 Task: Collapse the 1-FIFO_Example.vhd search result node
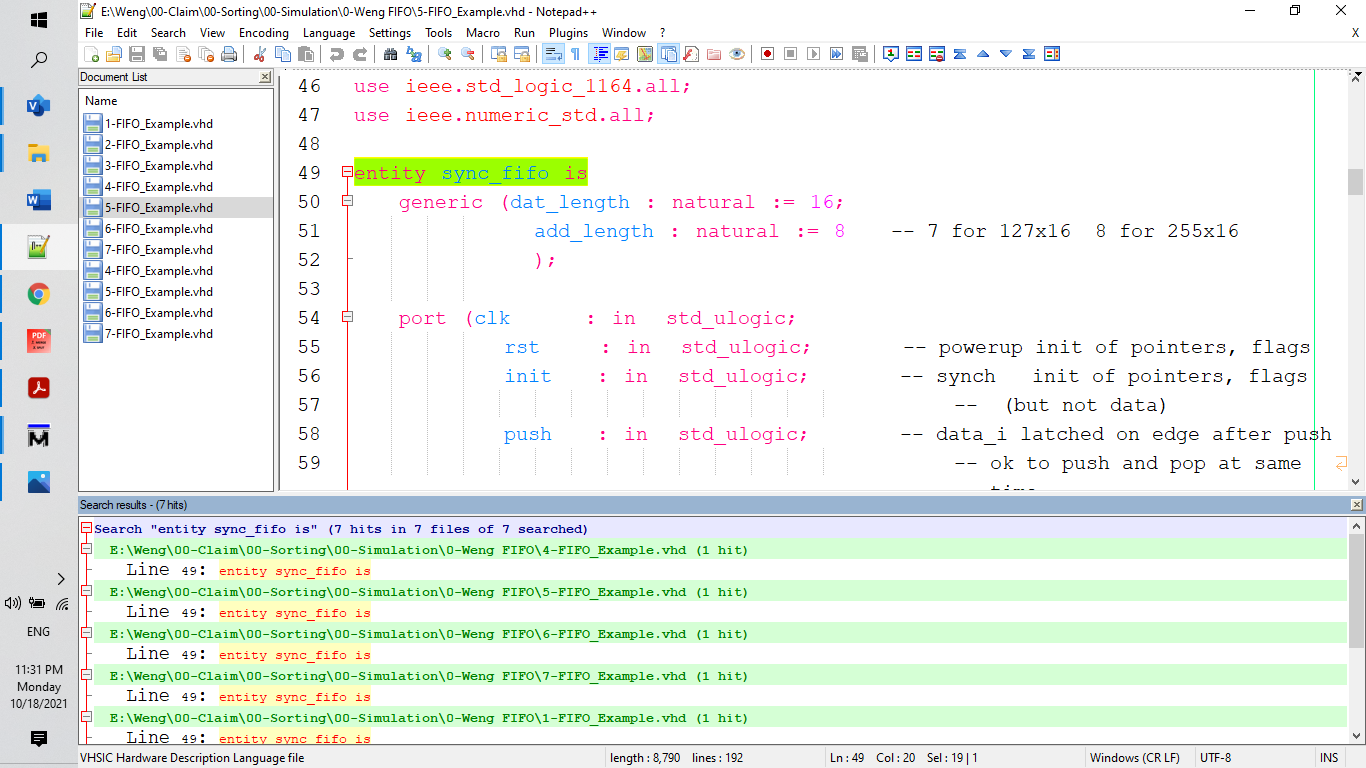pos(87,718)
